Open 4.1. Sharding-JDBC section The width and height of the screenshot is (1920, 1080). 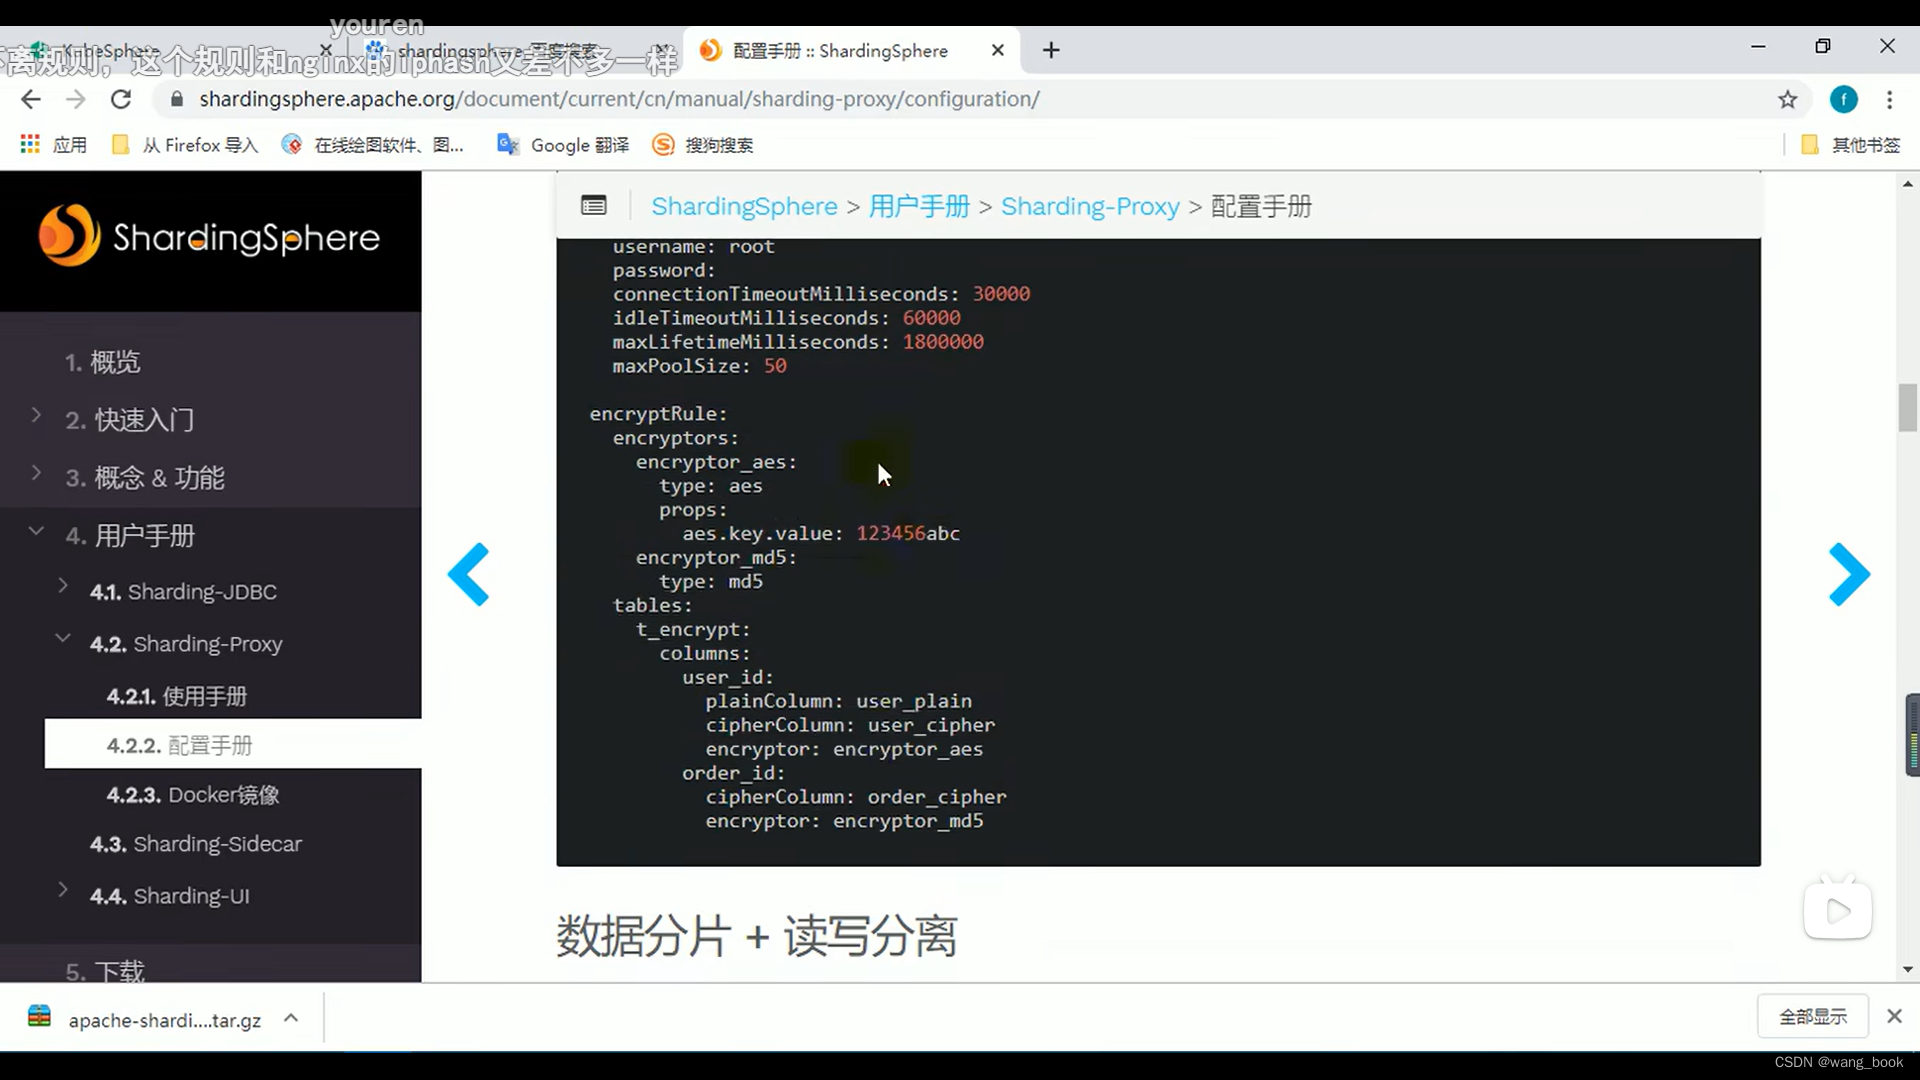[183, 592]
